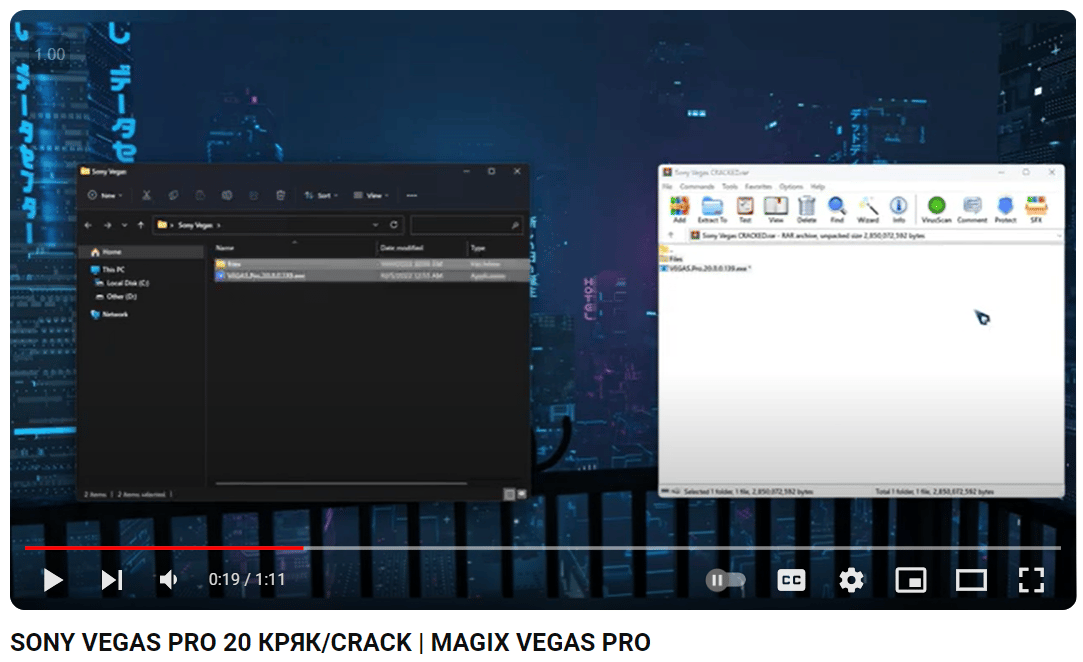
Task: Click the SFX icon in WinRAR
Action: [1036, 209]
